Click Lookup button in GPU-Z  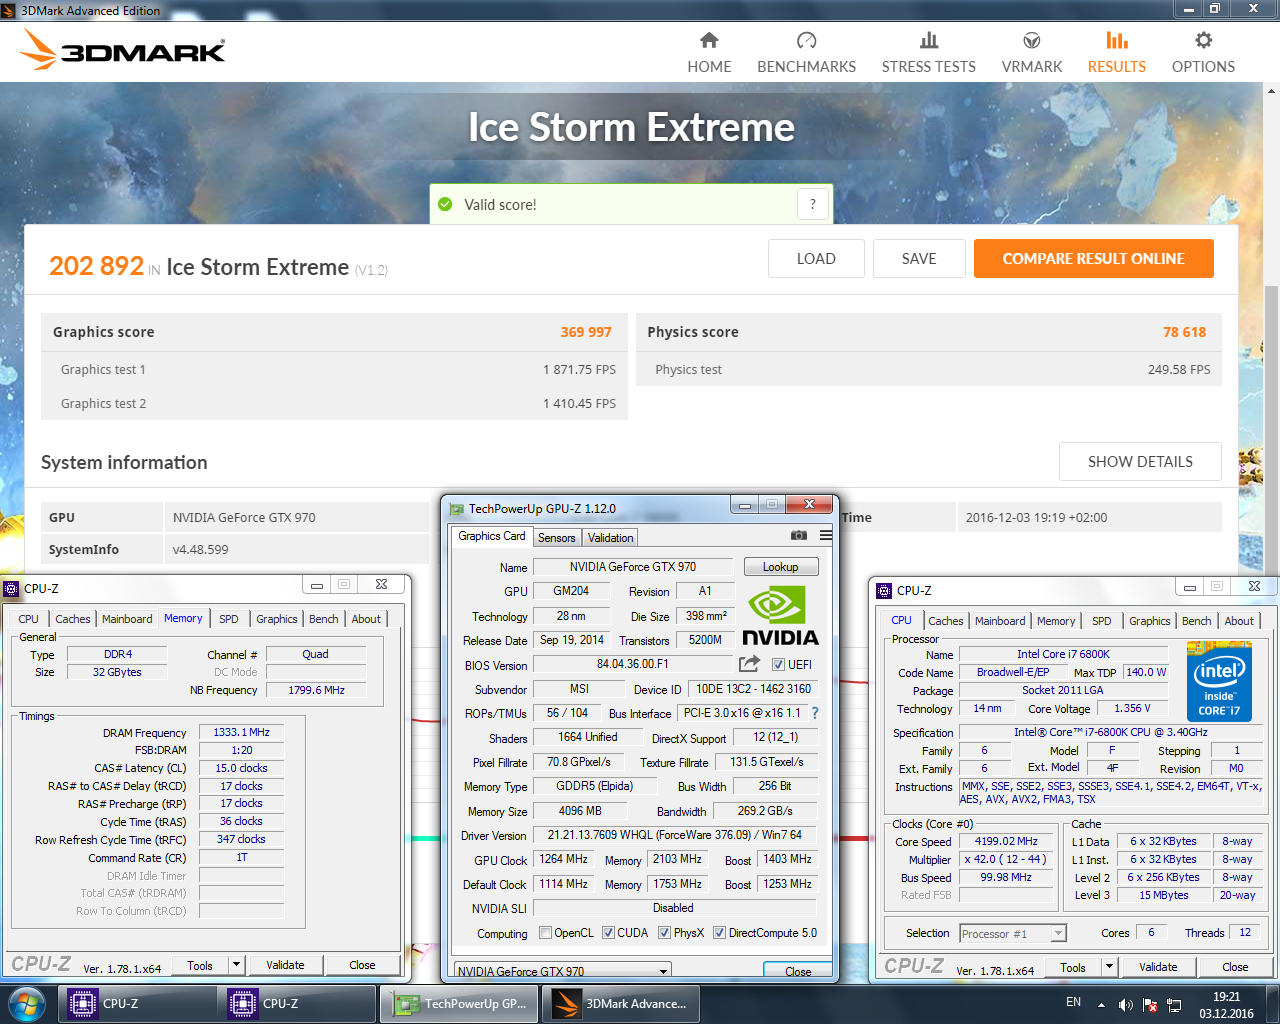coord(781,567)
